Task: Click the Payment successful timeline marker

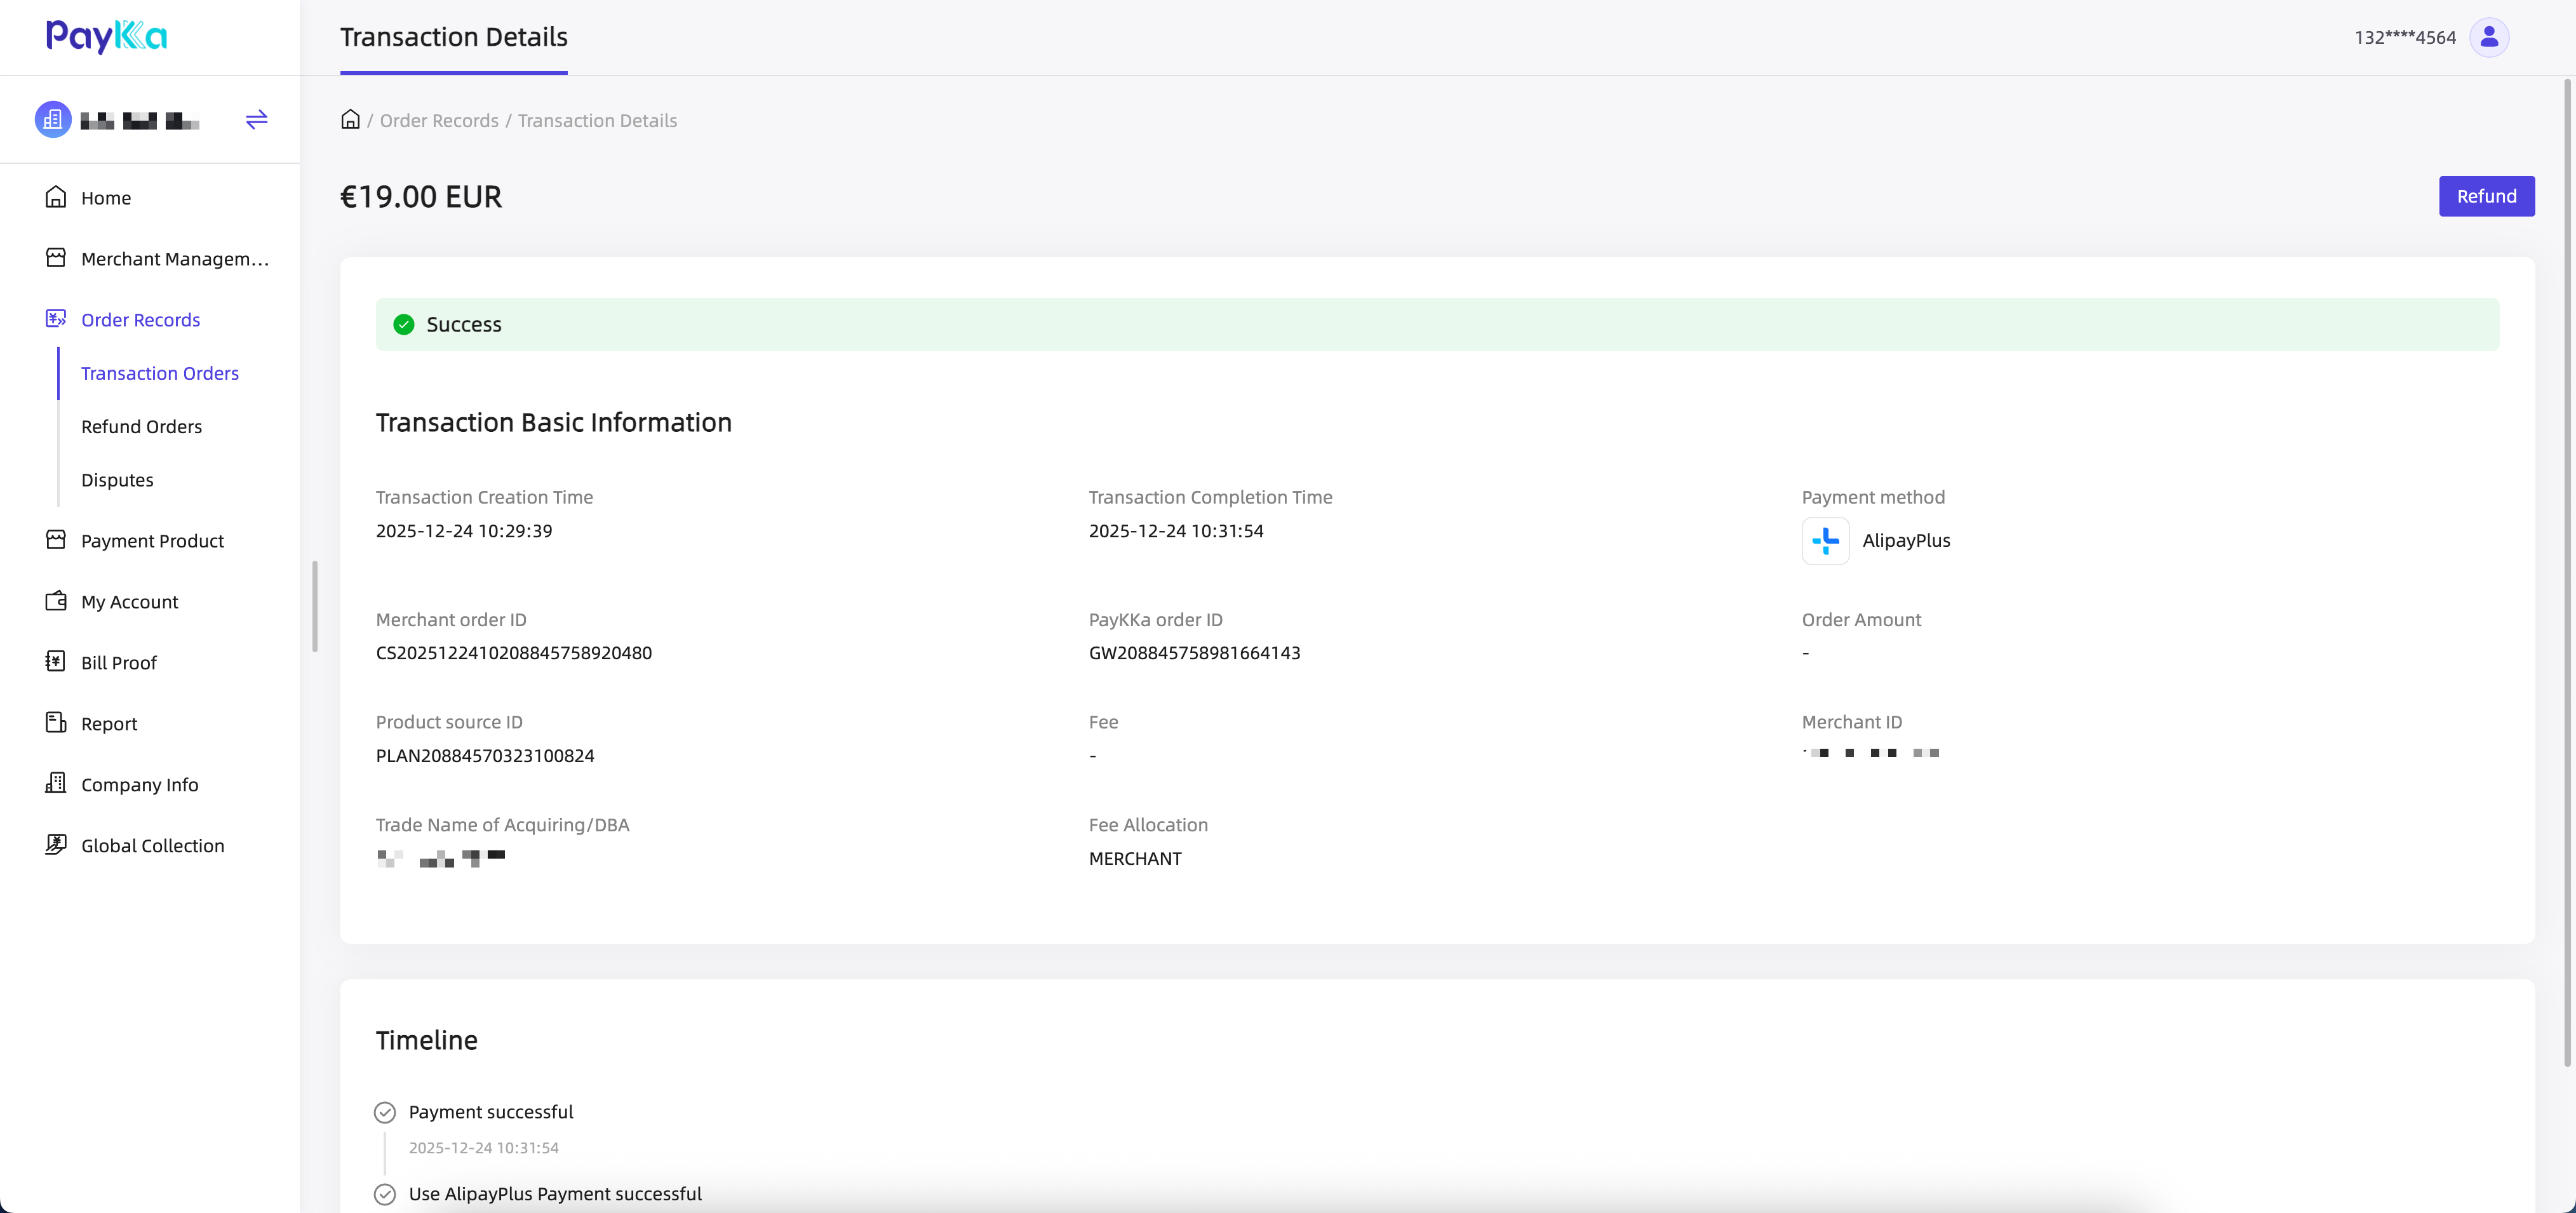Action: 385,1112
